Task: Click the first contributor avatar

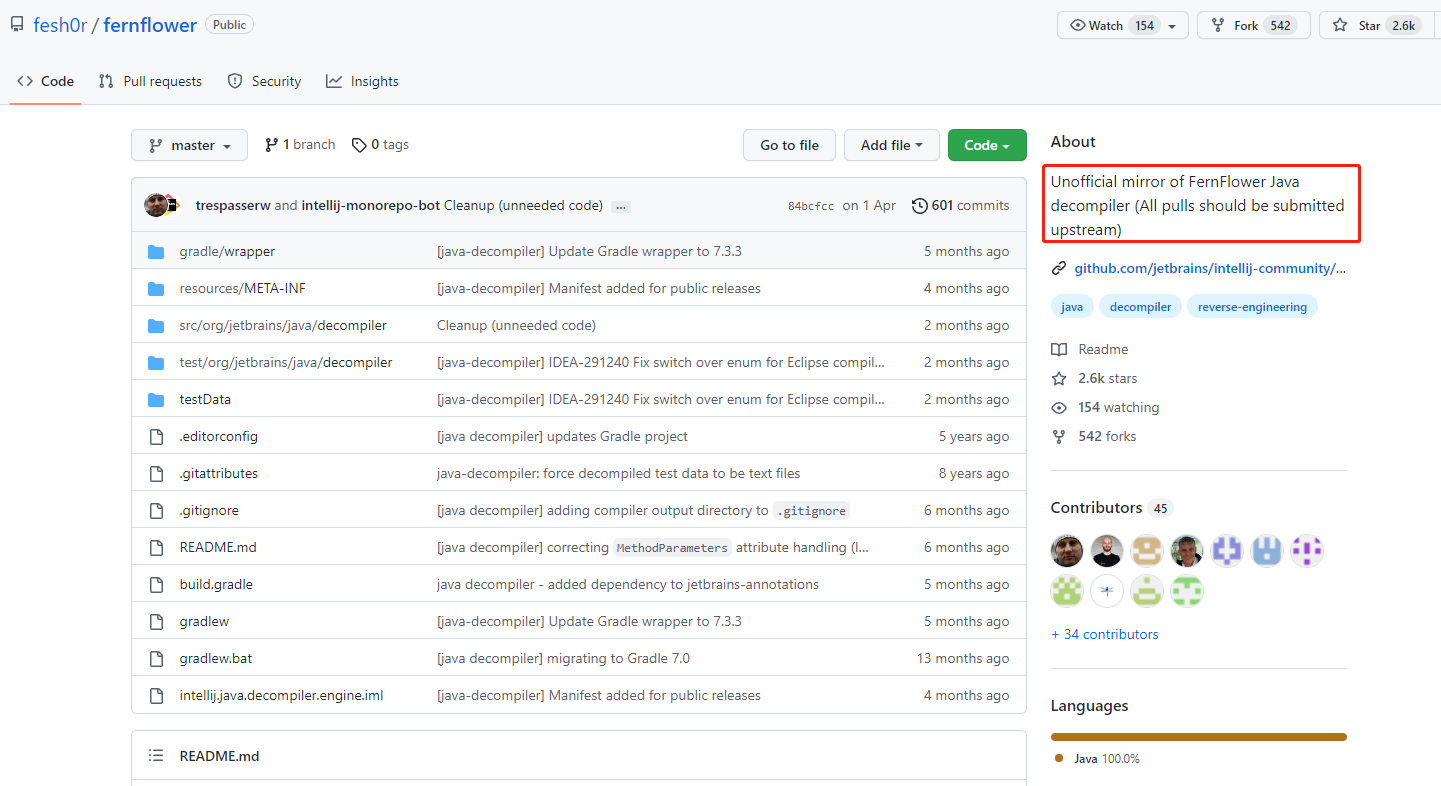Action: point(1067,551)
